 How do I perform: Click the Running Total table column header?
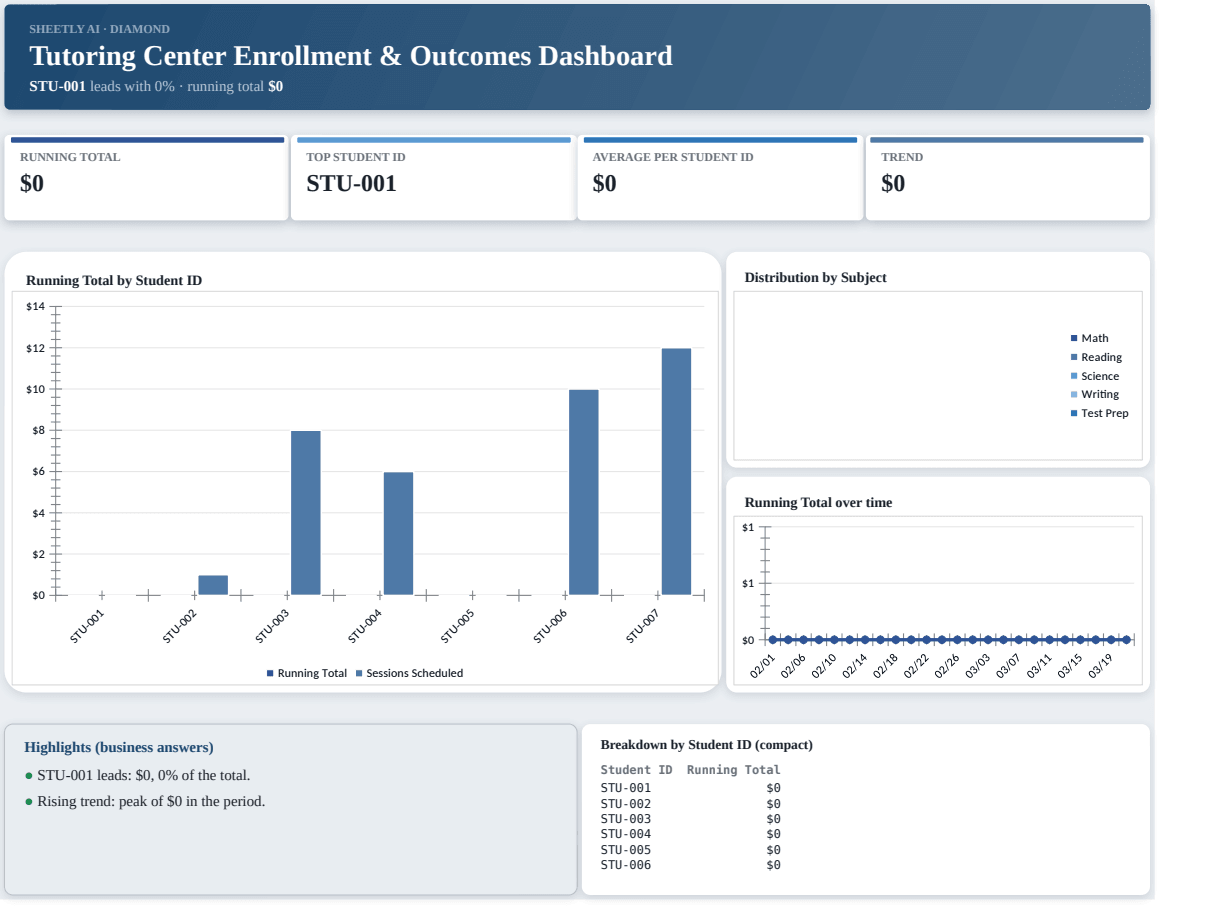pos(734,770)
